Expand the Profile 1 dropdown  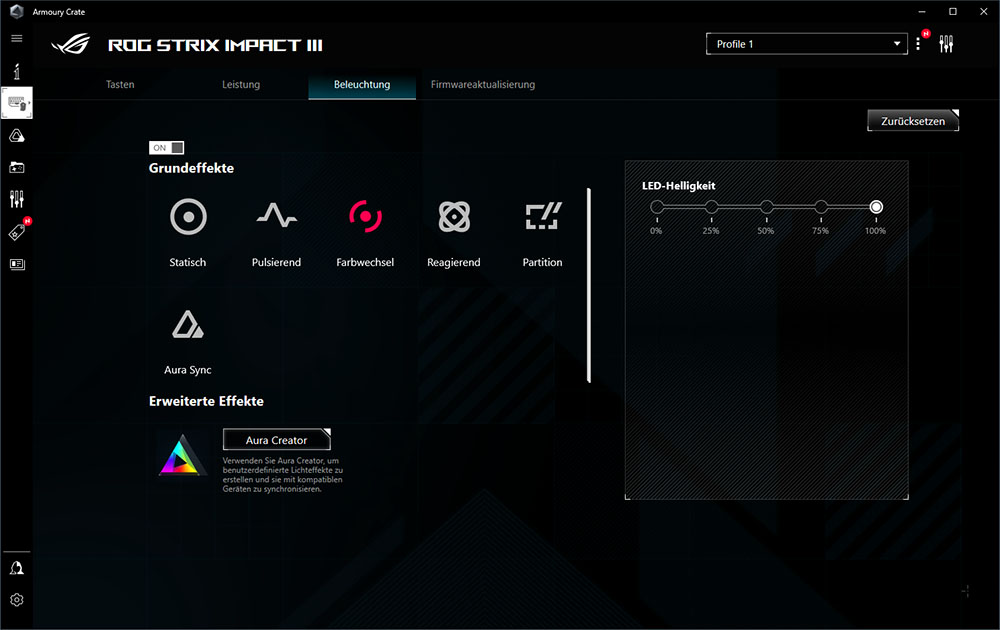tap(807, 44)
